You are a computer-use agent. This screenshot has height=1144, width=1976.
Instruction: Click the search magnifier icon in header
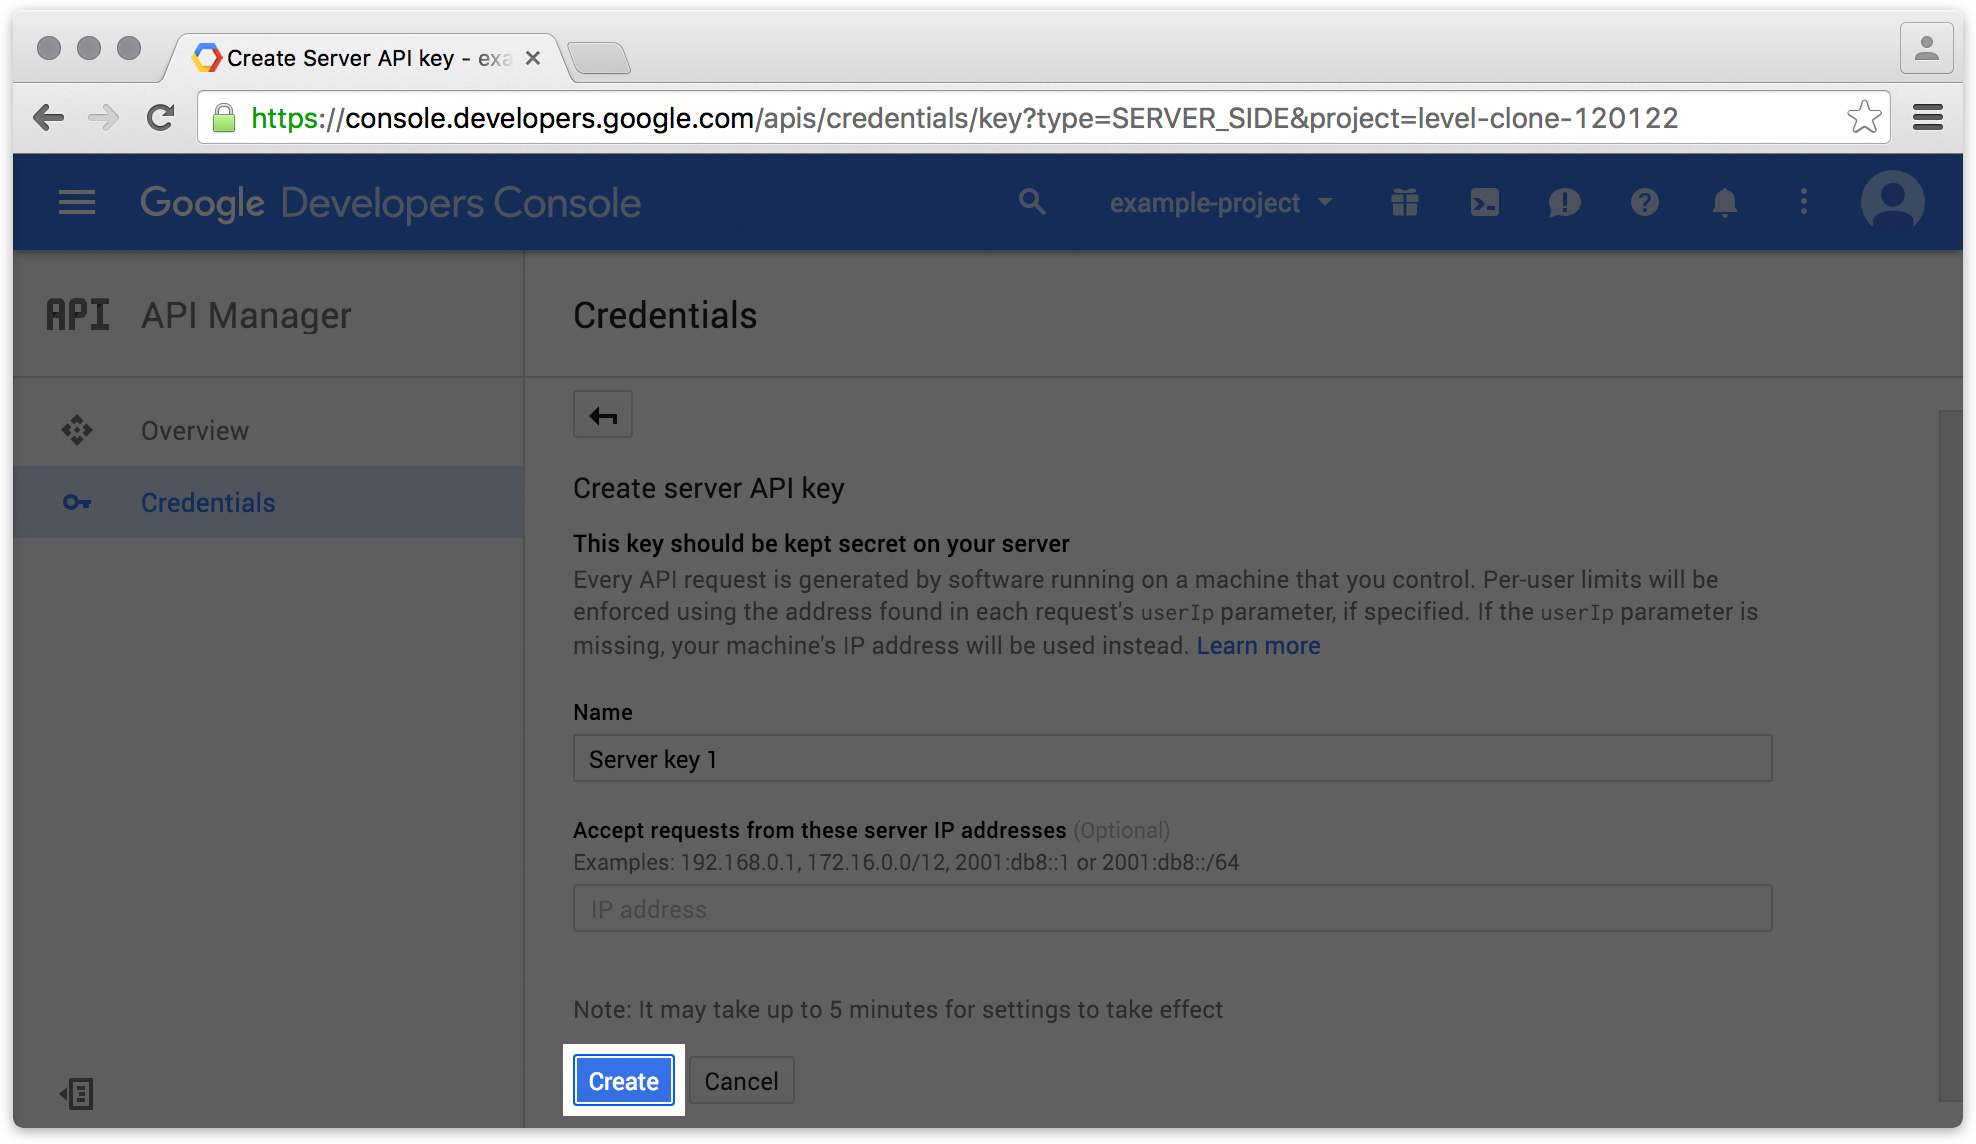[x=1032, y=203]
